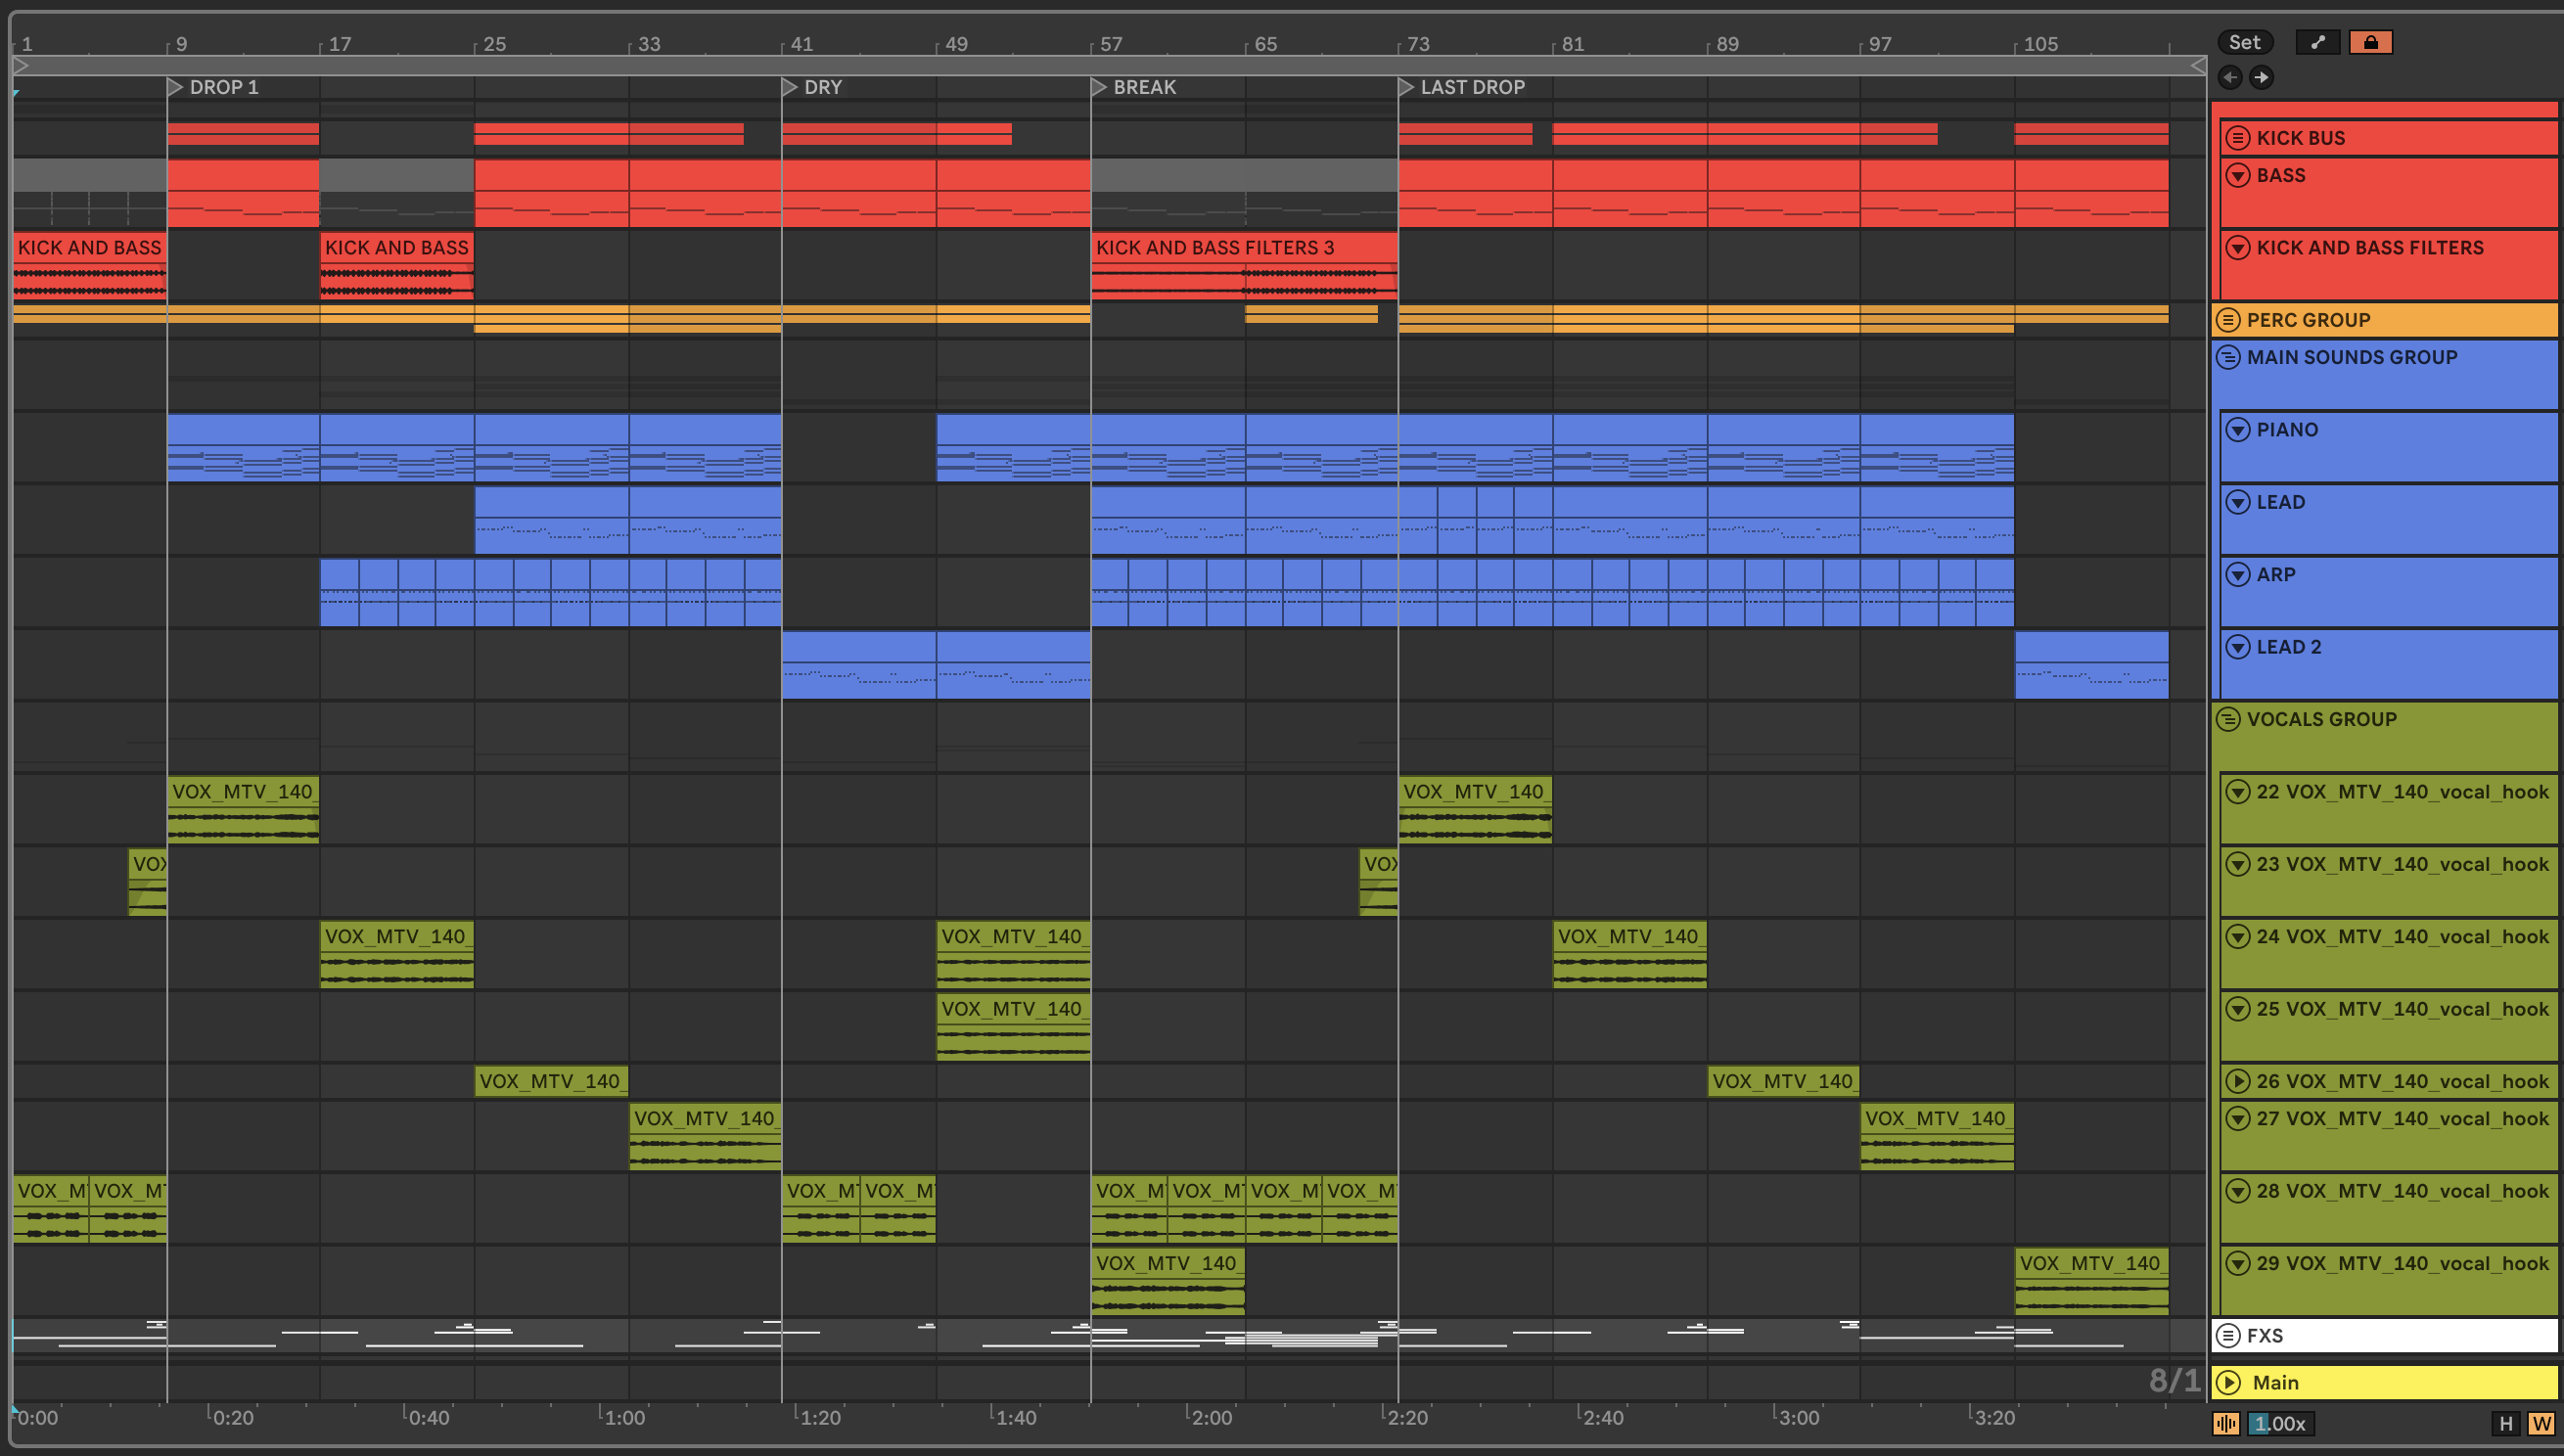Unfold the Main track with play arrow
The image size is (2564, 1456).
point(2228,1382)
